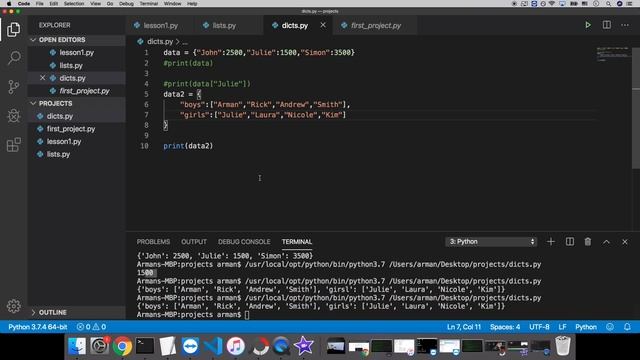The width and height of the screenshot is (640, 360).
Task: Open Google Chrome from the Dock
Action: (122, 346)
